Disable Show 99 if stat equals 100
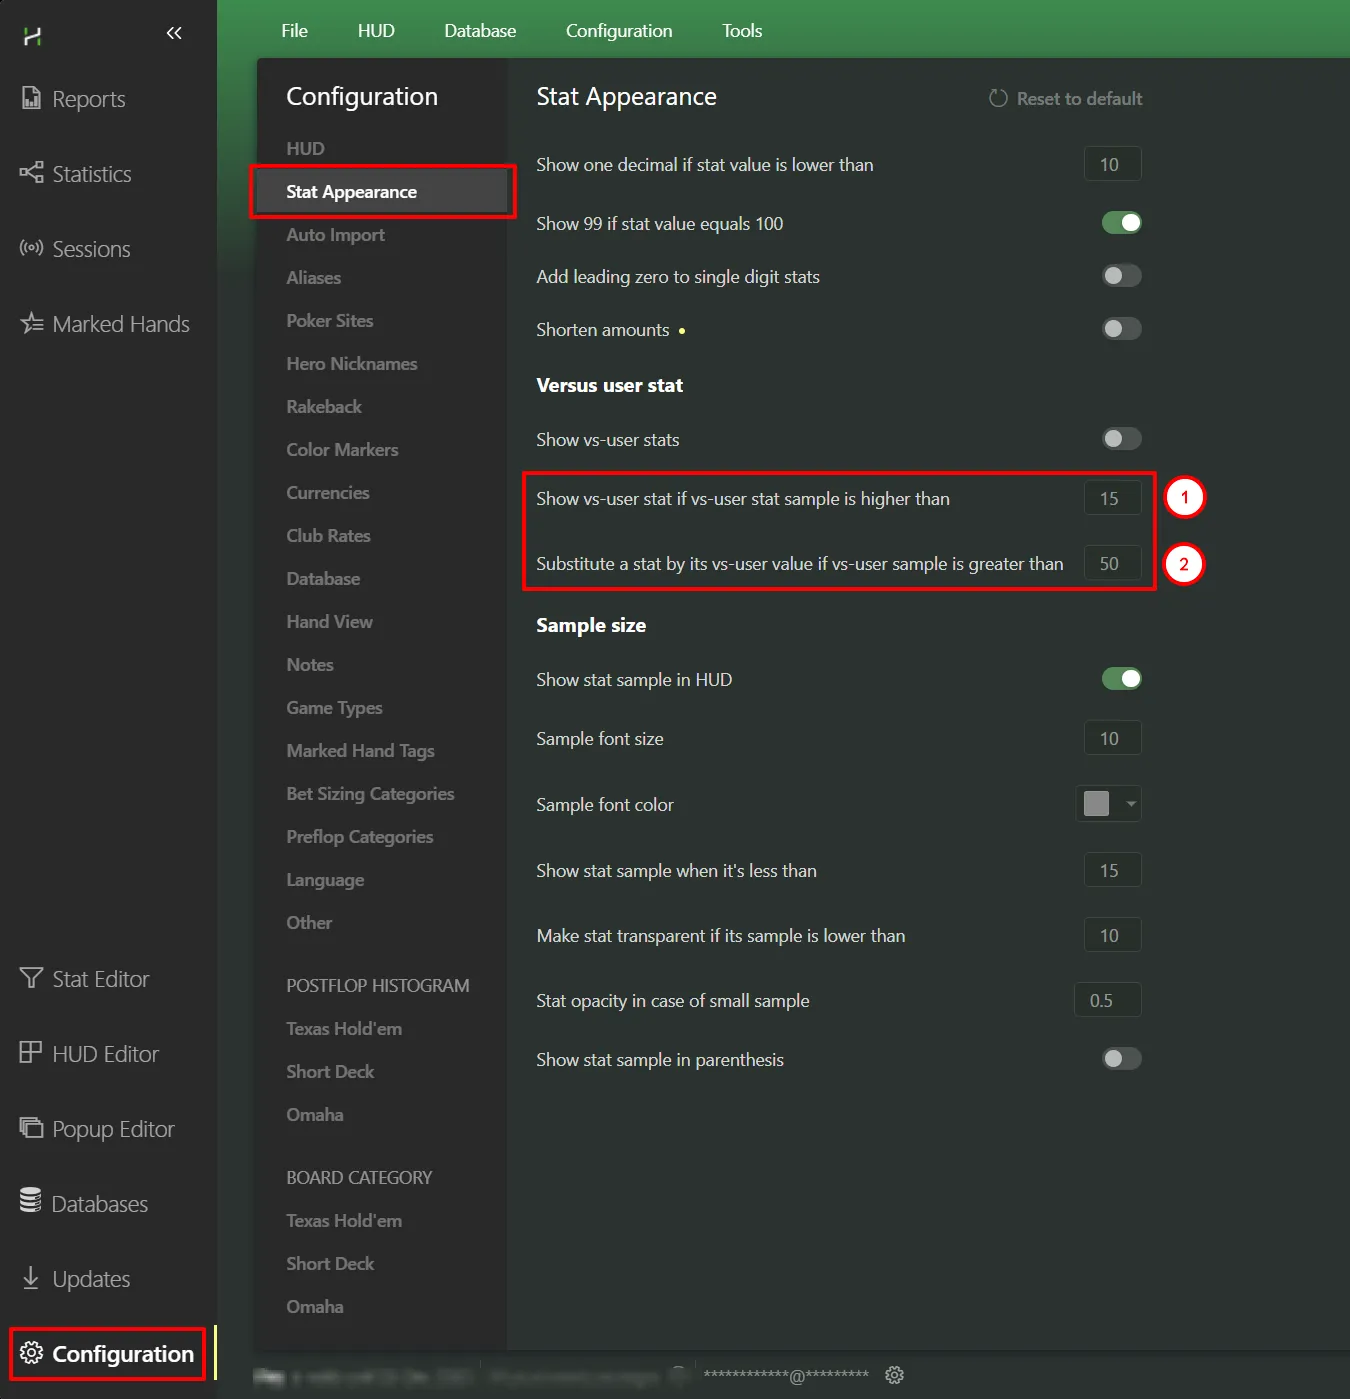 click(1121, 223)
